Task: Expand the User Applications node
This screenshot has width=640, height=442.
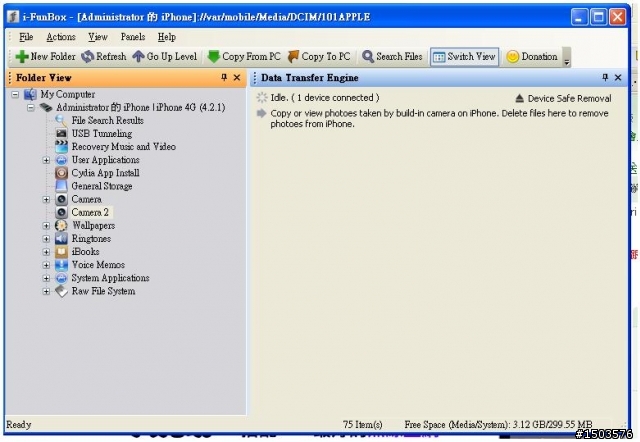Action: [x=46, y=160]
